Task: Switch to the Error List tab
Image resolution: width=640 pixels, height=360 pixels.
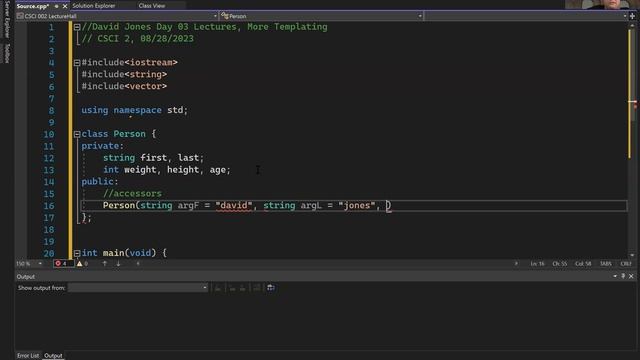Action: (x=28, y=356)
